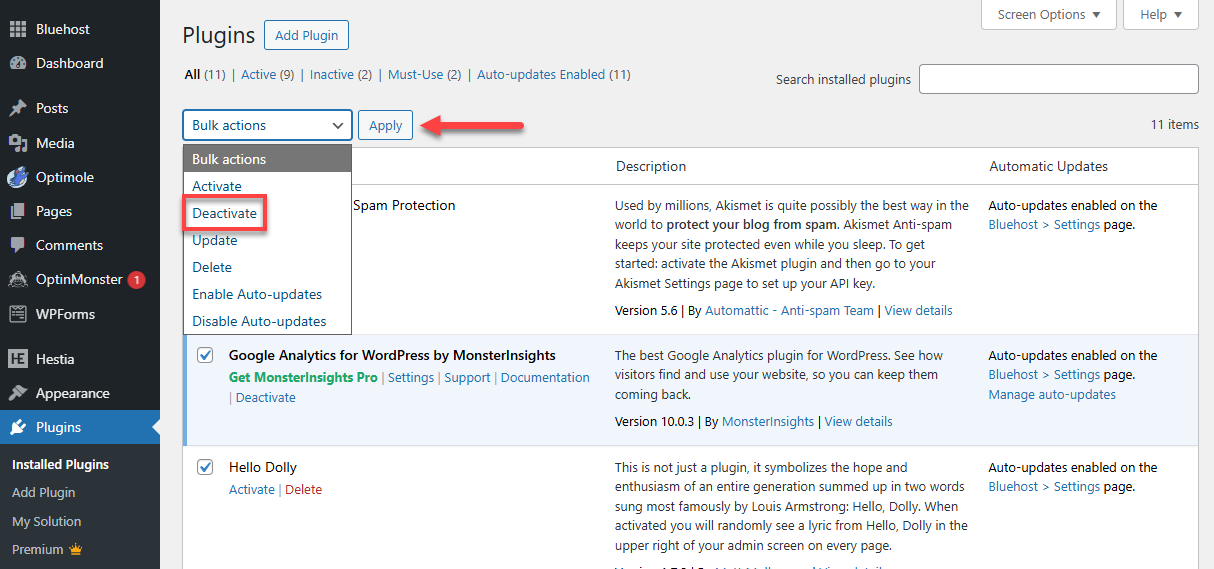Open View details for Akismet plugin
This screenshot has height=569, width=1214.
[918, 310]
